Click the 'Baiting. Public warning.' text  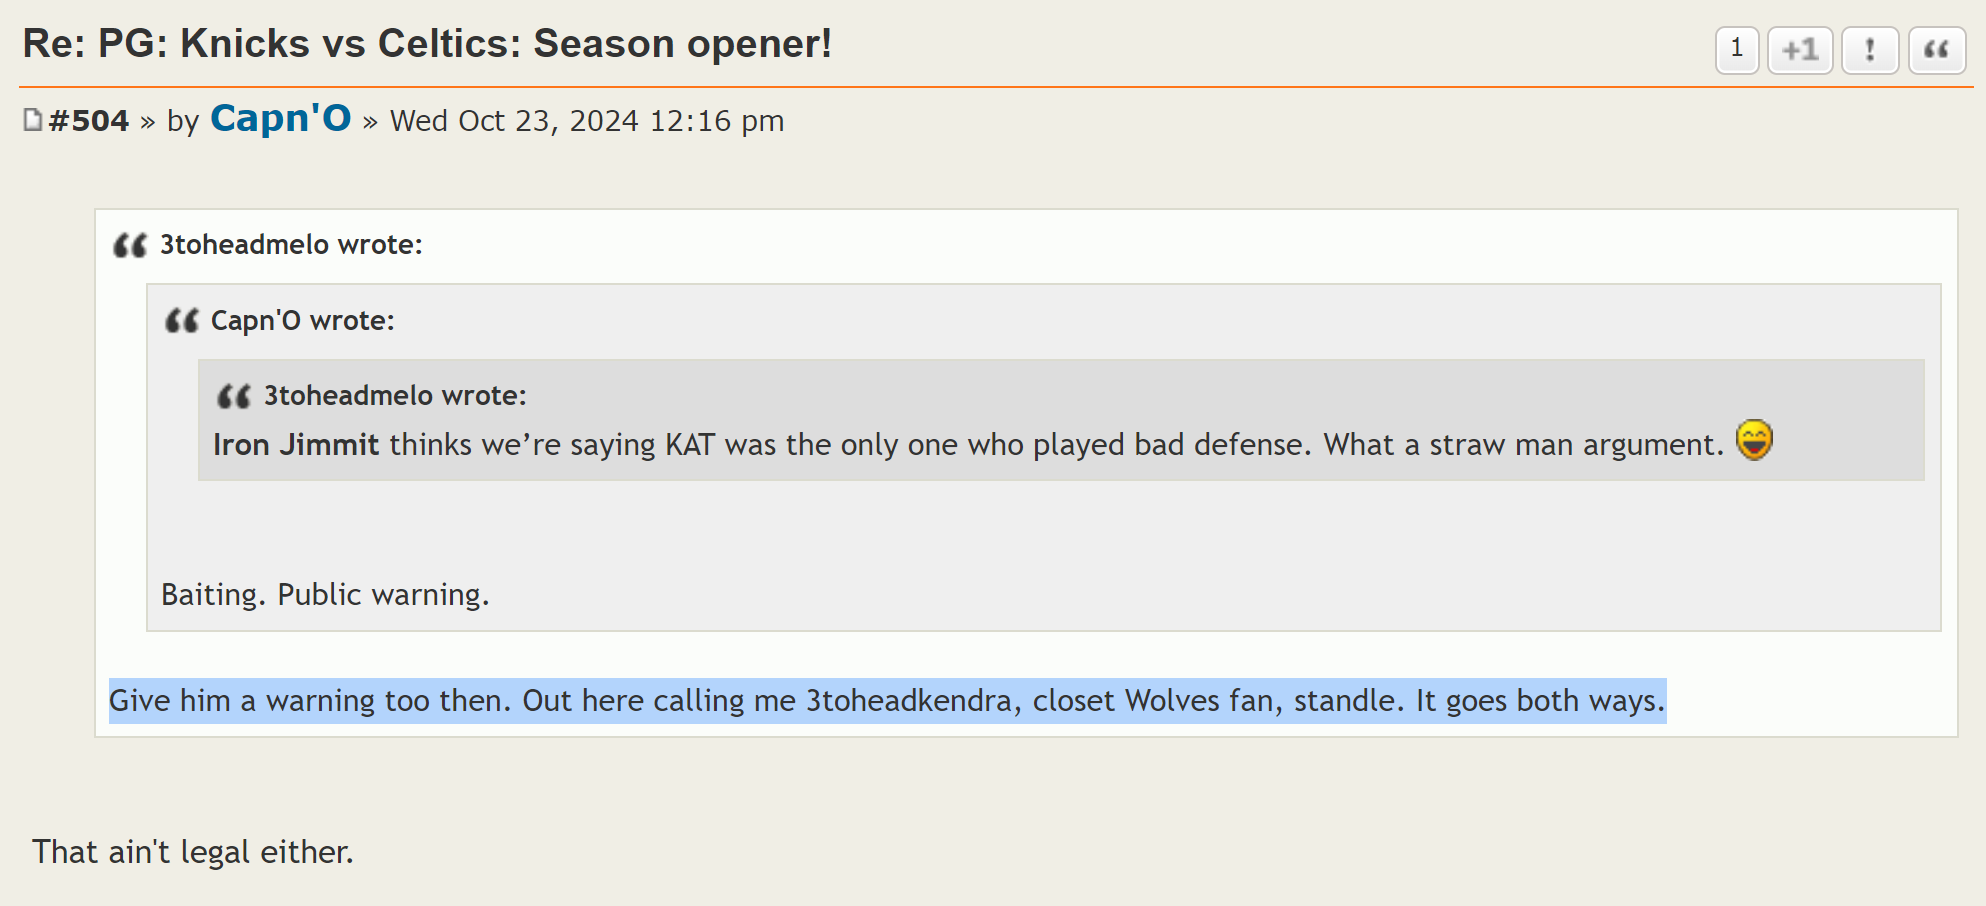coord(325,595)
